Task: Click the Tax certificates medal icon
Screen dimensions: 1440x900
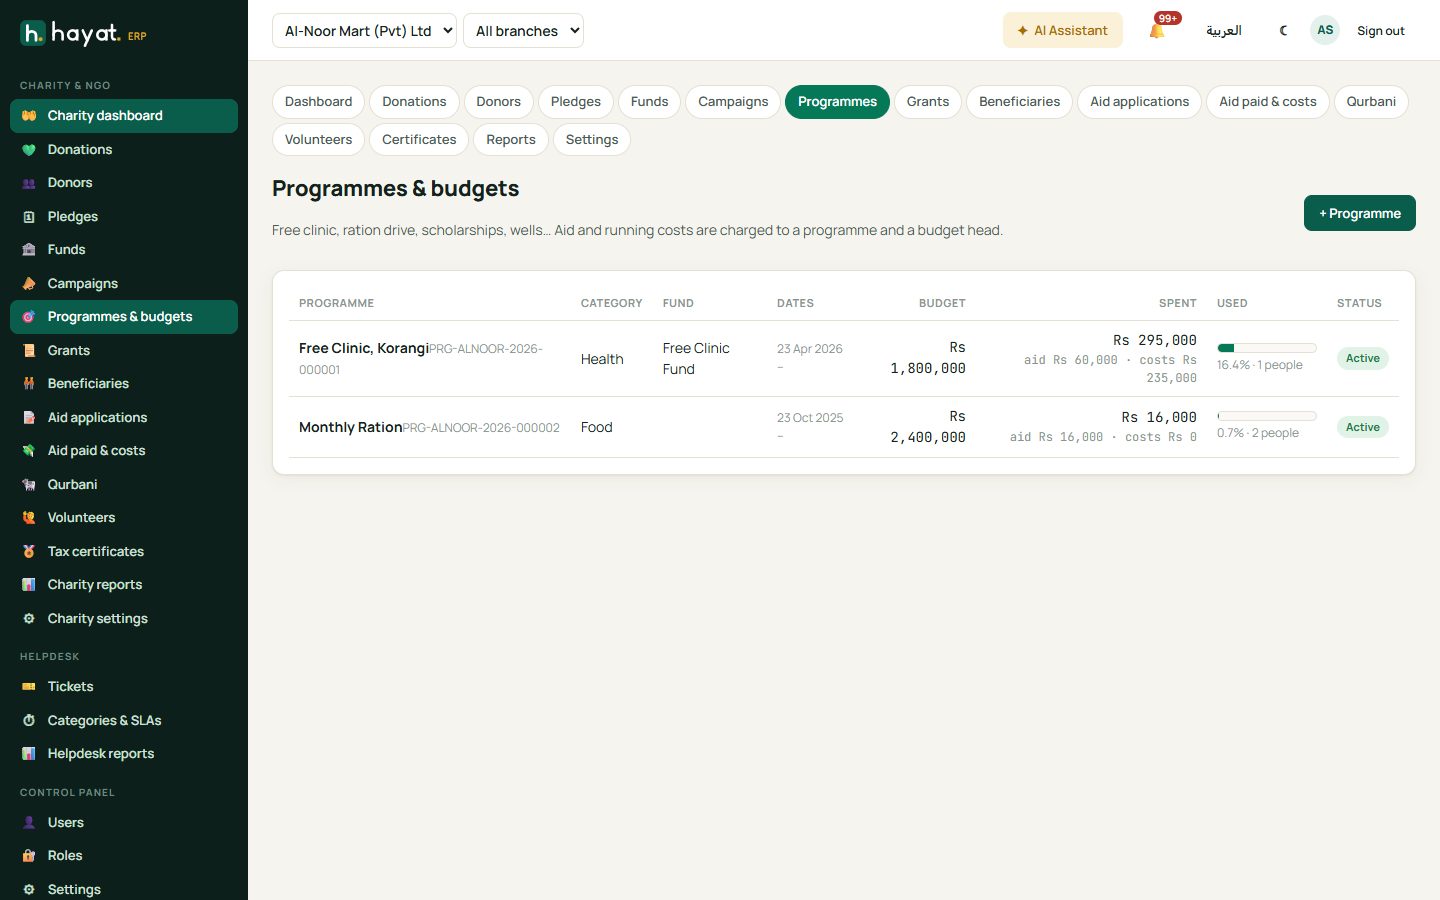Action: pos(29,552)
